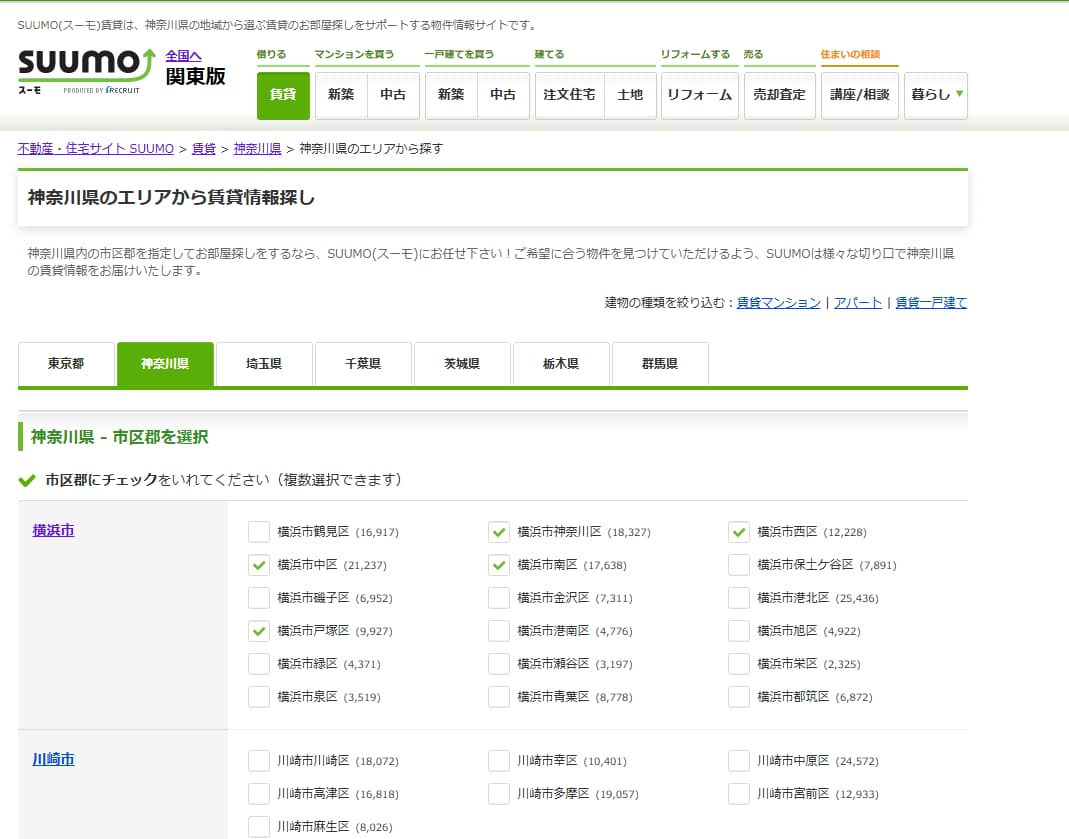Open the 横浜市 city link

pos(53,530)
